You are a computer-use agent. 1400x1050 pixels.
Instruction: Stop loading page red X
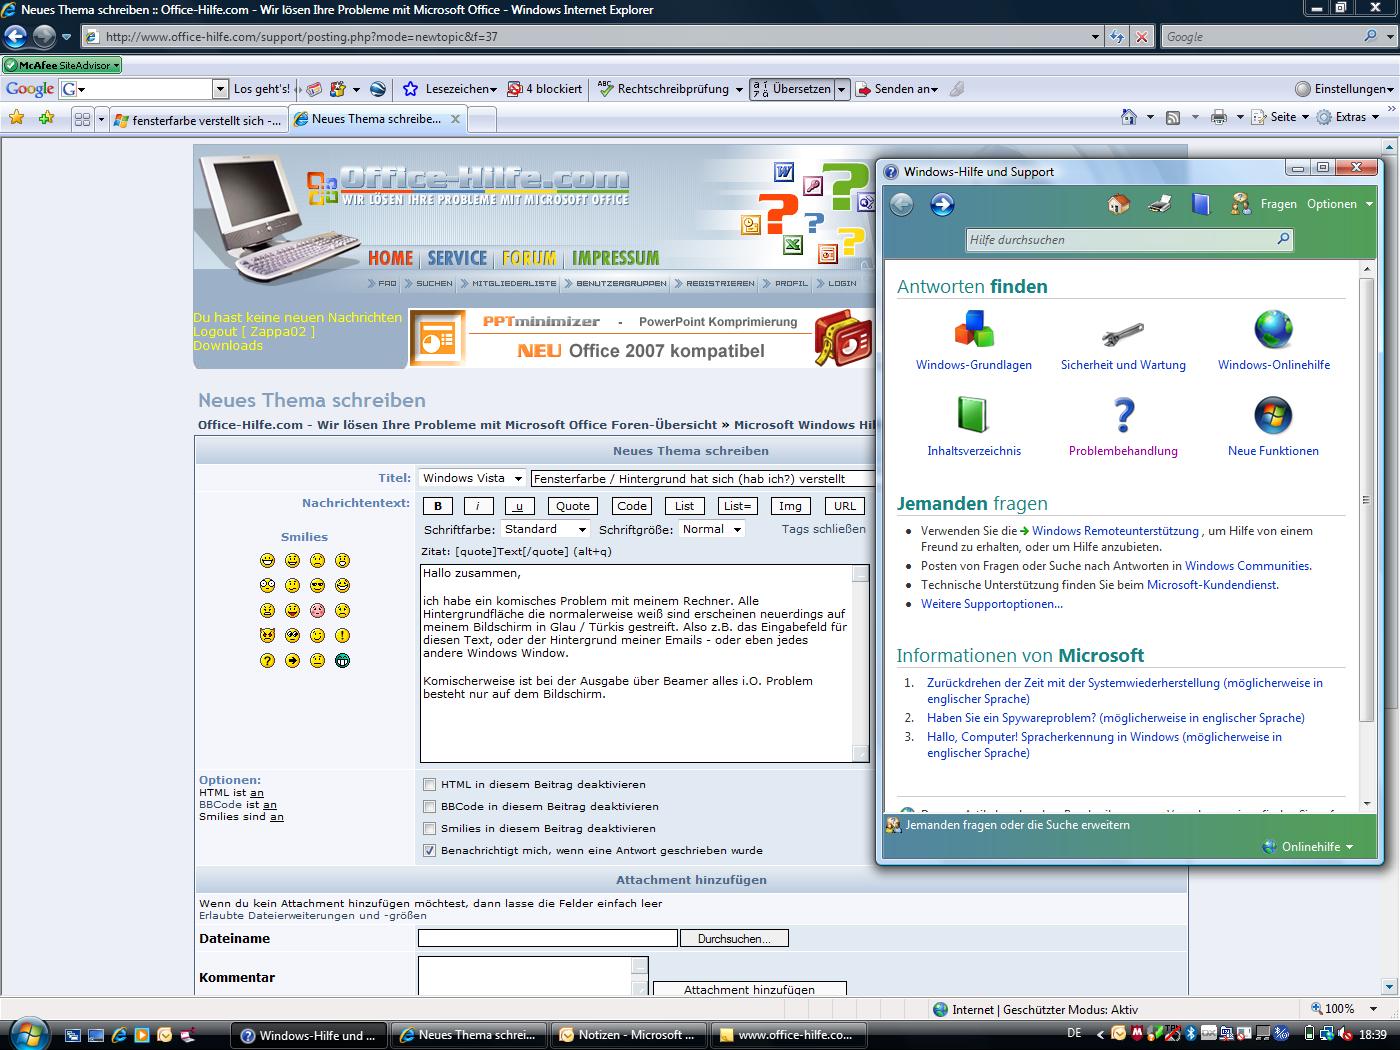click(x=1142, y=37)
